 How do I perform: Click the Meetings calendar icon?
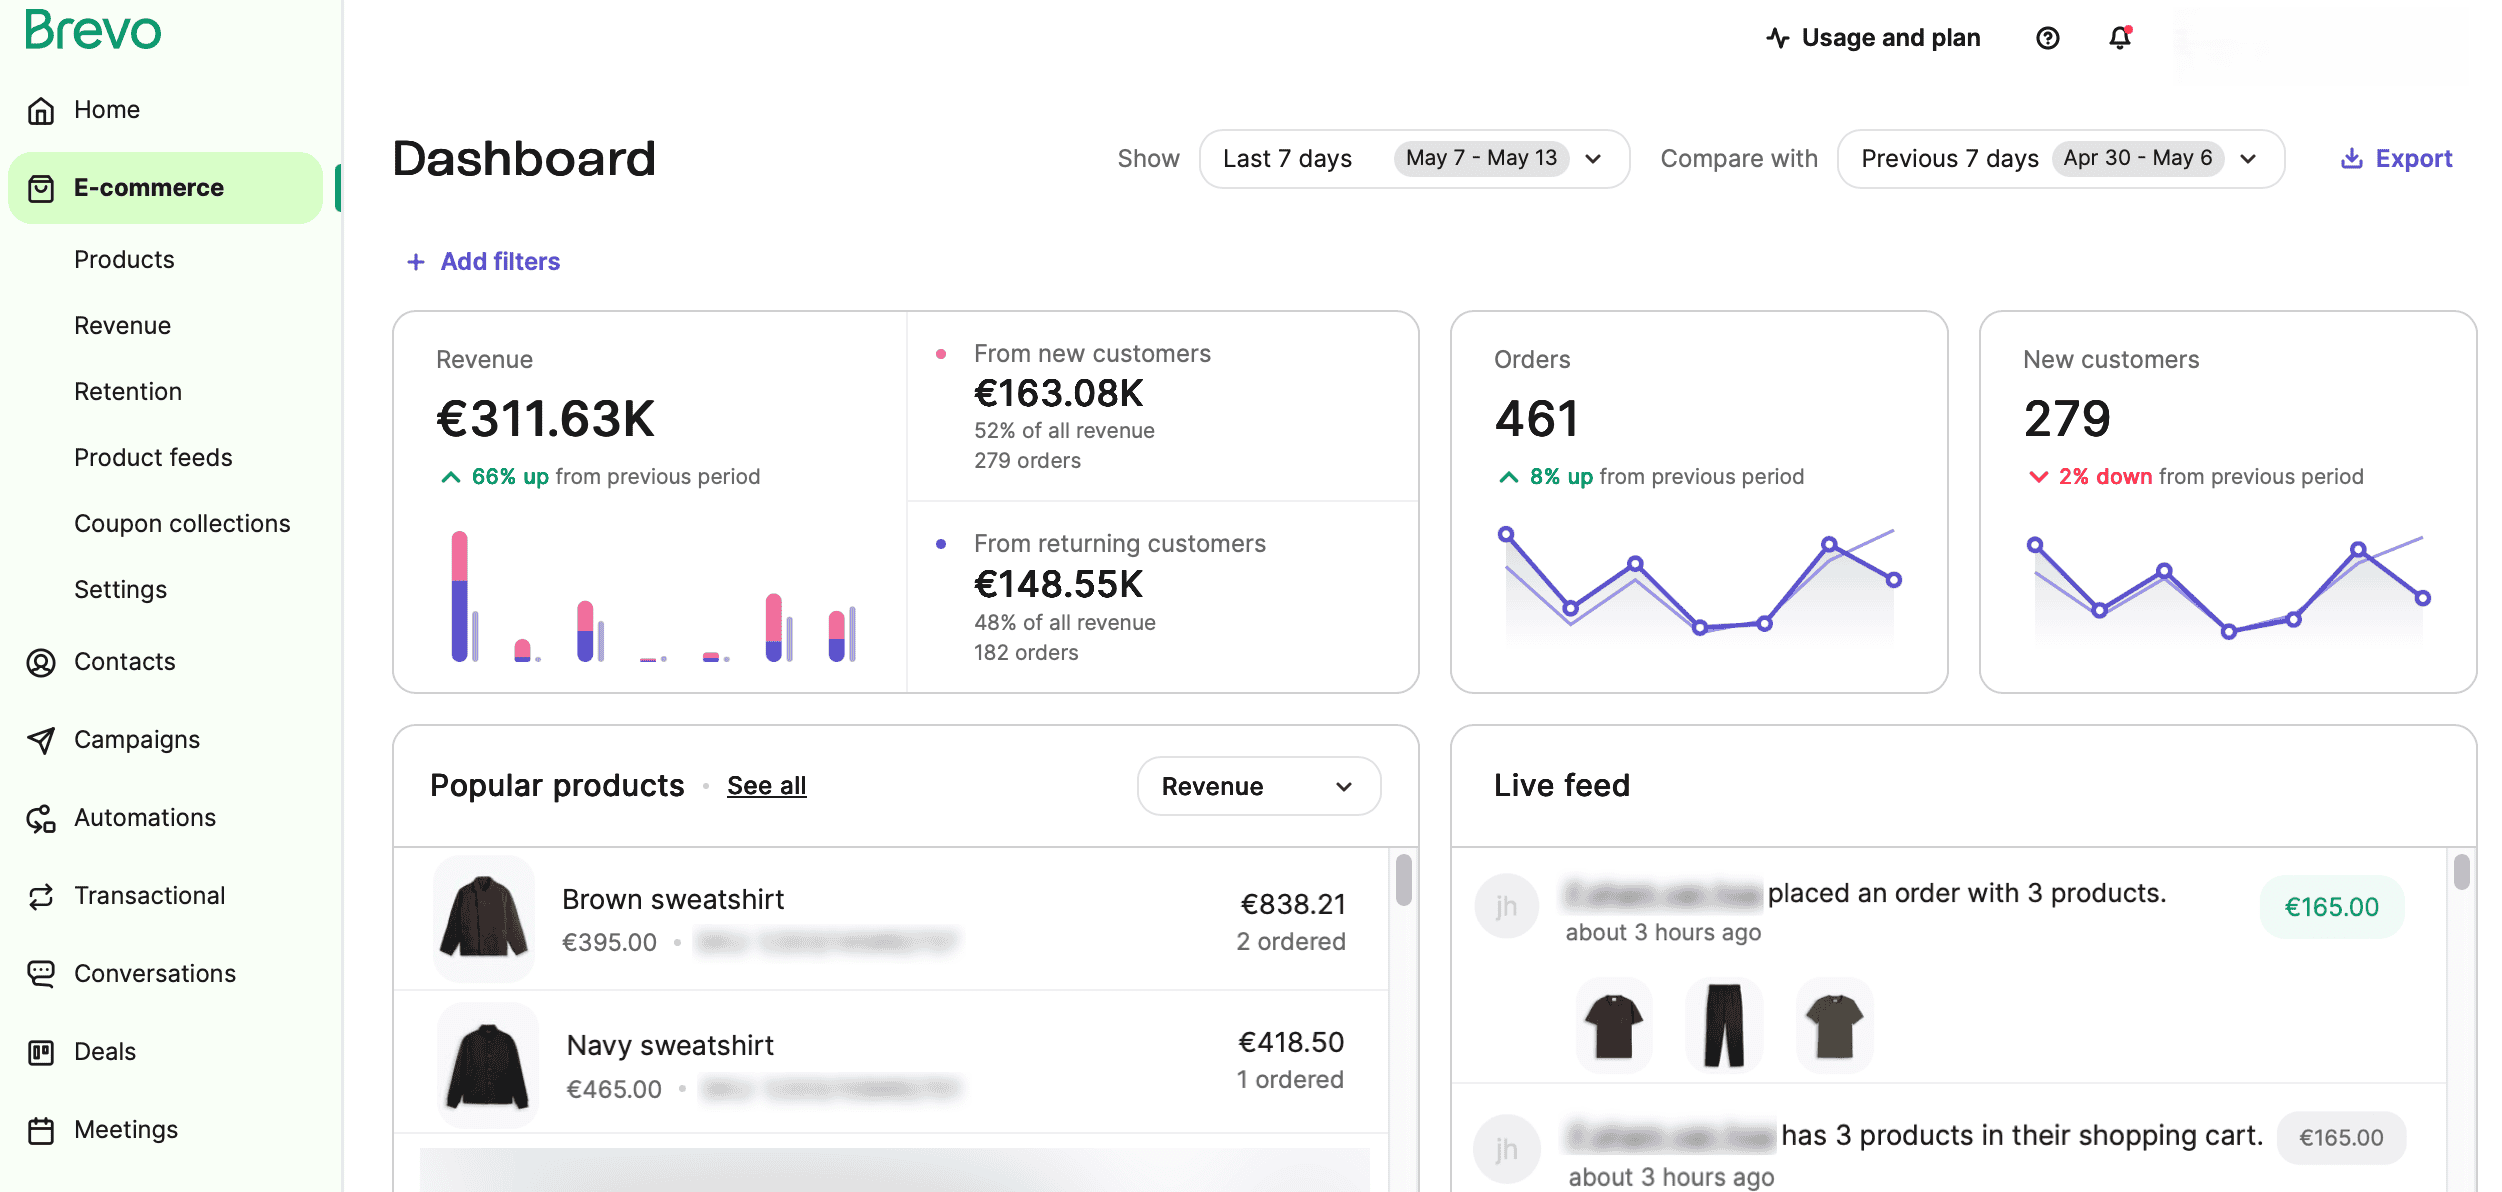[41, 1130]
